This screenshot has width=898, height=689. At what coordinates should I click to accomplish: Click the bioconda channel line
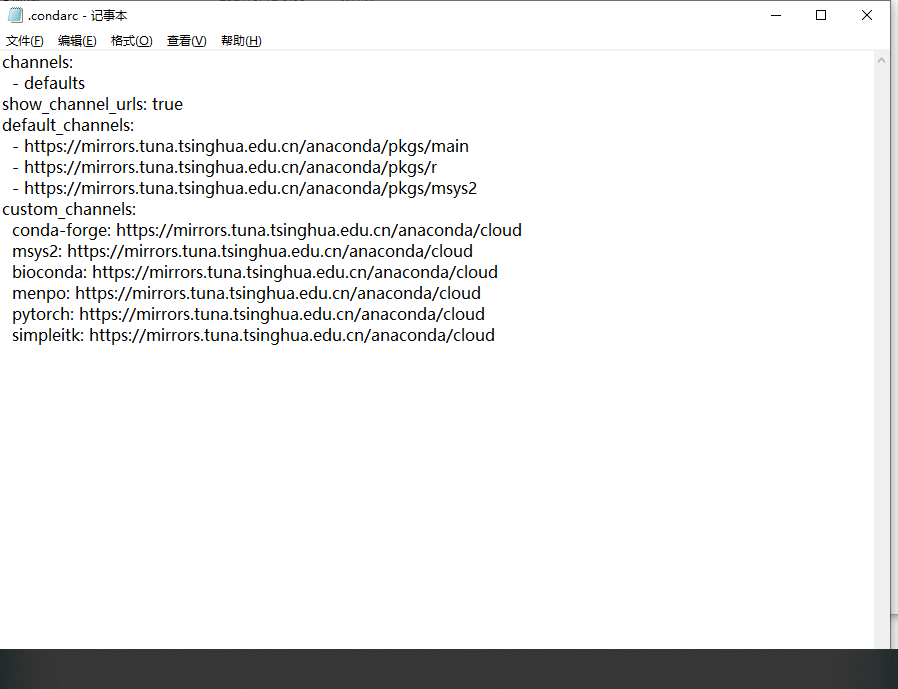[255, 272]
